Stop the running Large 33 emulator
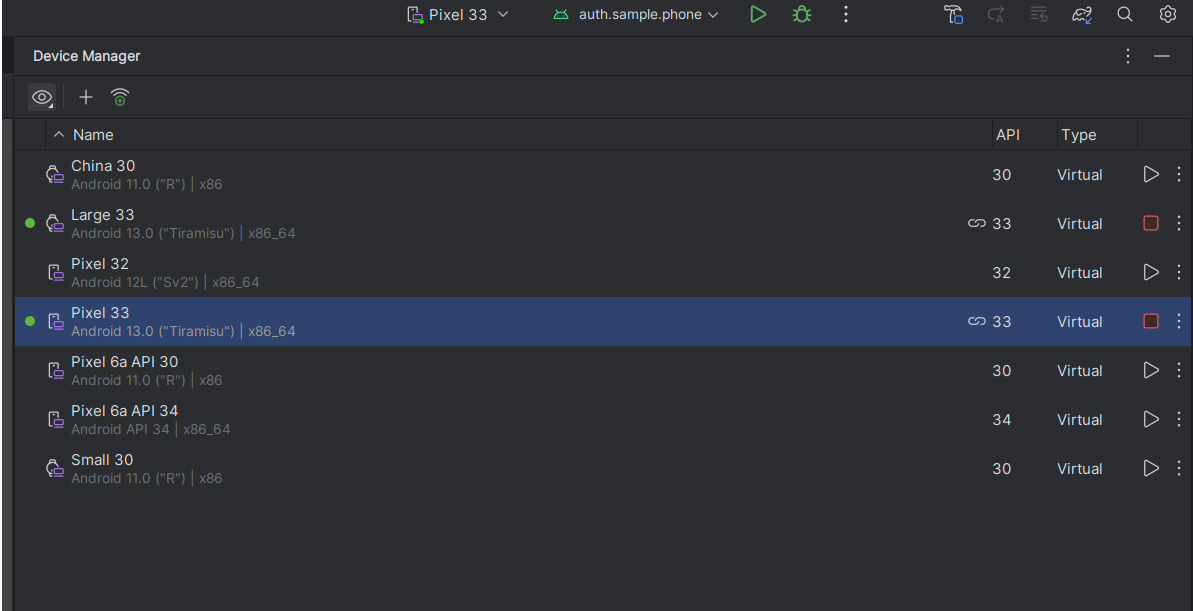Screen dimensions: 1193x611 [x=1151, y=223]
